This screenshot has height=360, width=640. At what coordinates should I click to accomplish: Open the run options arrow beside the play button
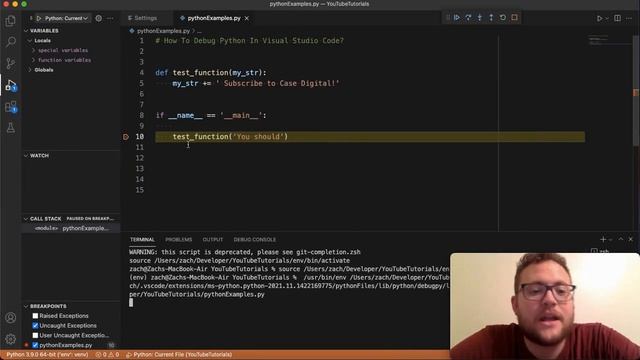pos(607,18)
